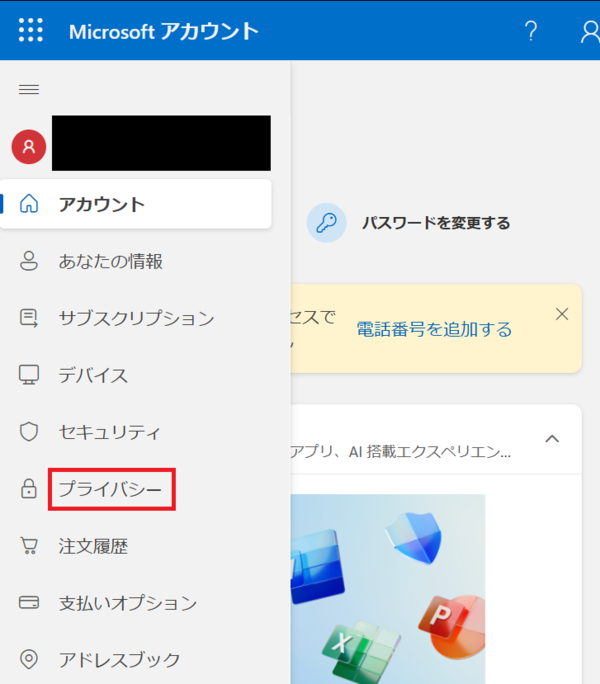
Task: Click the cart icon beside 注文履歴
Action: (x=29, y=546)
